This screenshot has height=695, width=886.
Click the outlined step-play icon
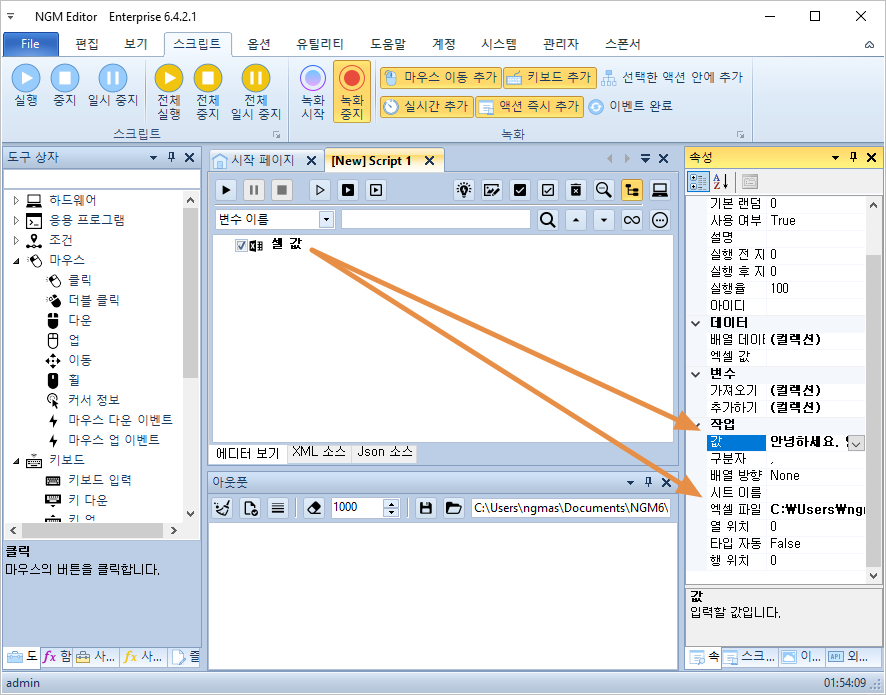320,190
